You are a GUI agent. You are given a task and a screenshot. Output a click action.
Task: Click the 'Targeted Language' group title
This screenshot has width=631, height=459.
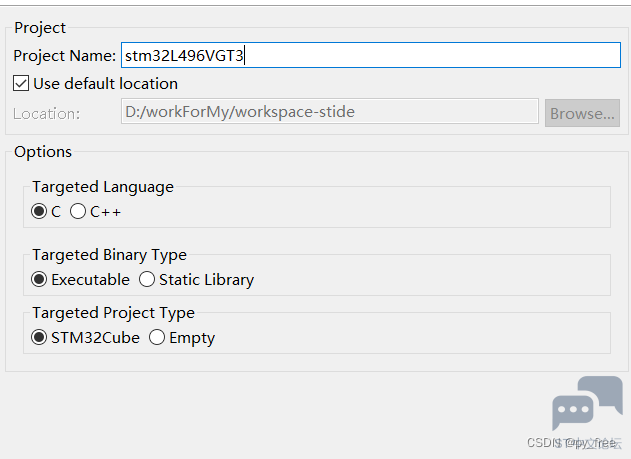103,187
